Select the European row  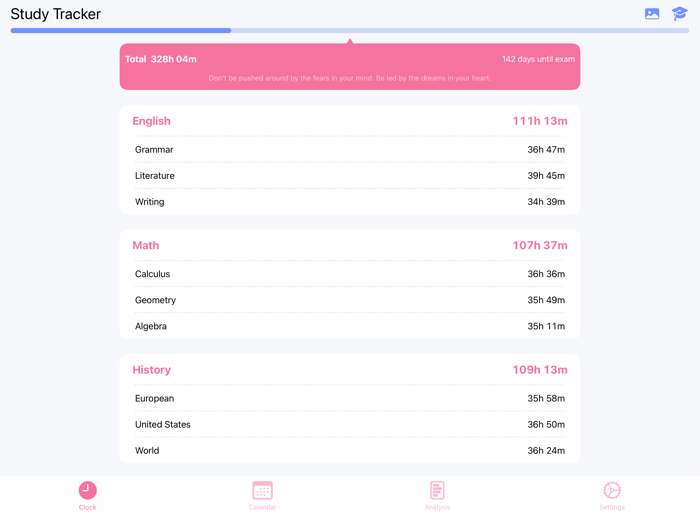350,398
